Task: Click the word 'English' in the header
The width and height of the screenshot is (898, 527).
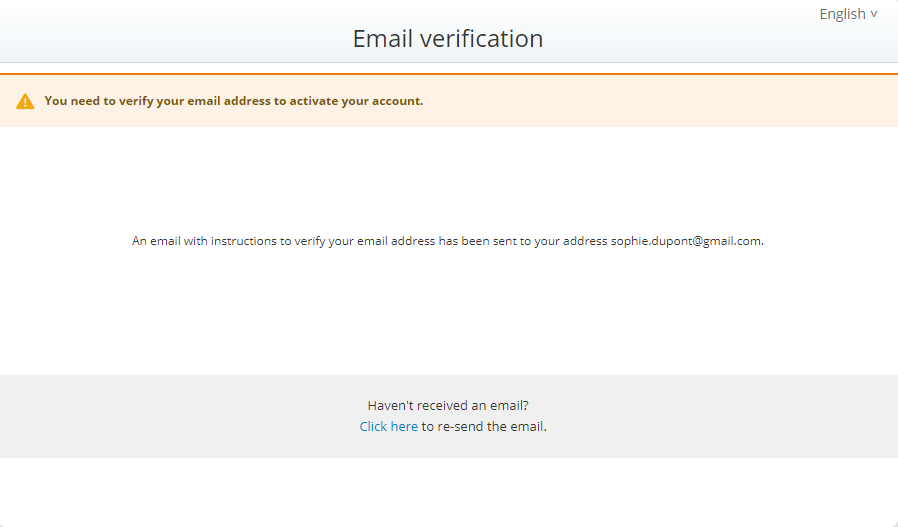Action: [842, 14]
